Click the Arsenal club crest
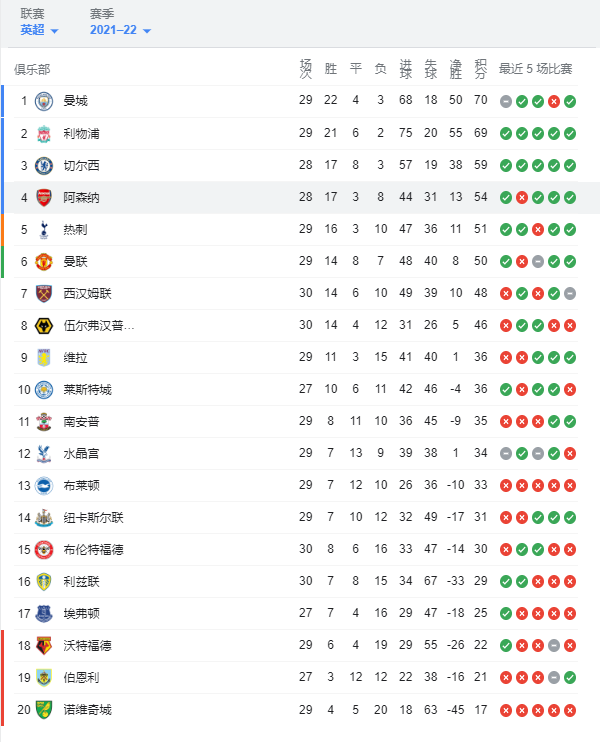The image size is (600, 742). pos(44,198)
